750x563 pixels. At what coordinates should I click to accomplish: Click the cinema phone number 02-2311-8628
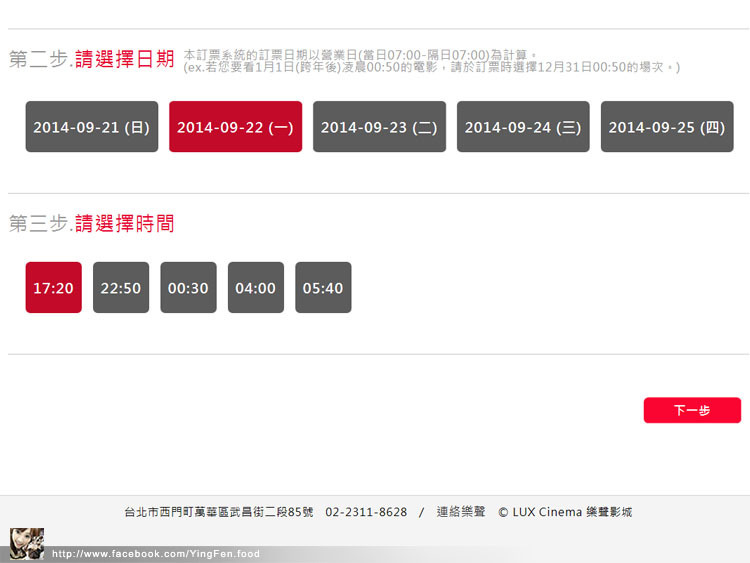366,512
